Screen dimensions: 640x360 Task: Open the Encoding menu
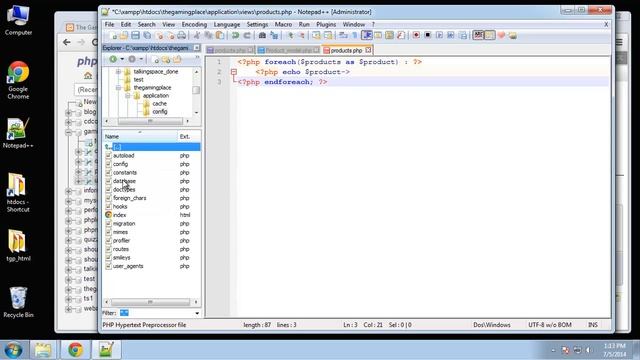click(x=194, y=24)
